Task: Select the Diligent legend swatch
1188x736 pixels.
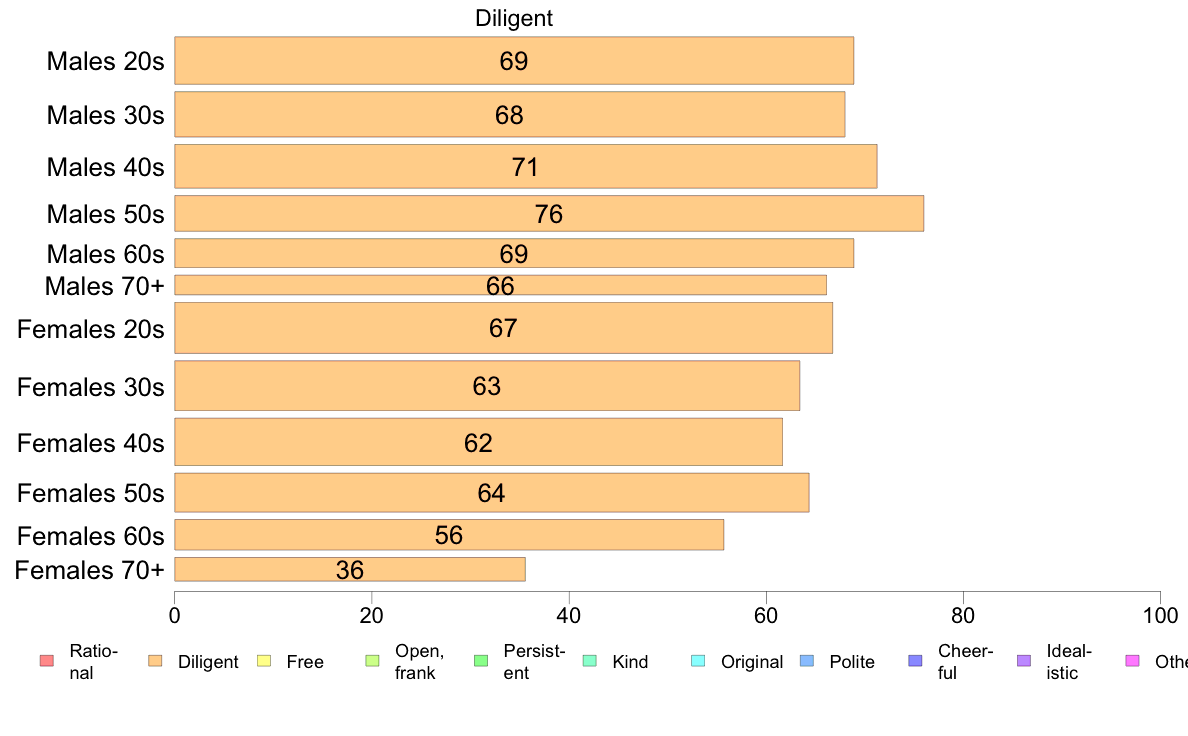Action: (x=155, y=661)
